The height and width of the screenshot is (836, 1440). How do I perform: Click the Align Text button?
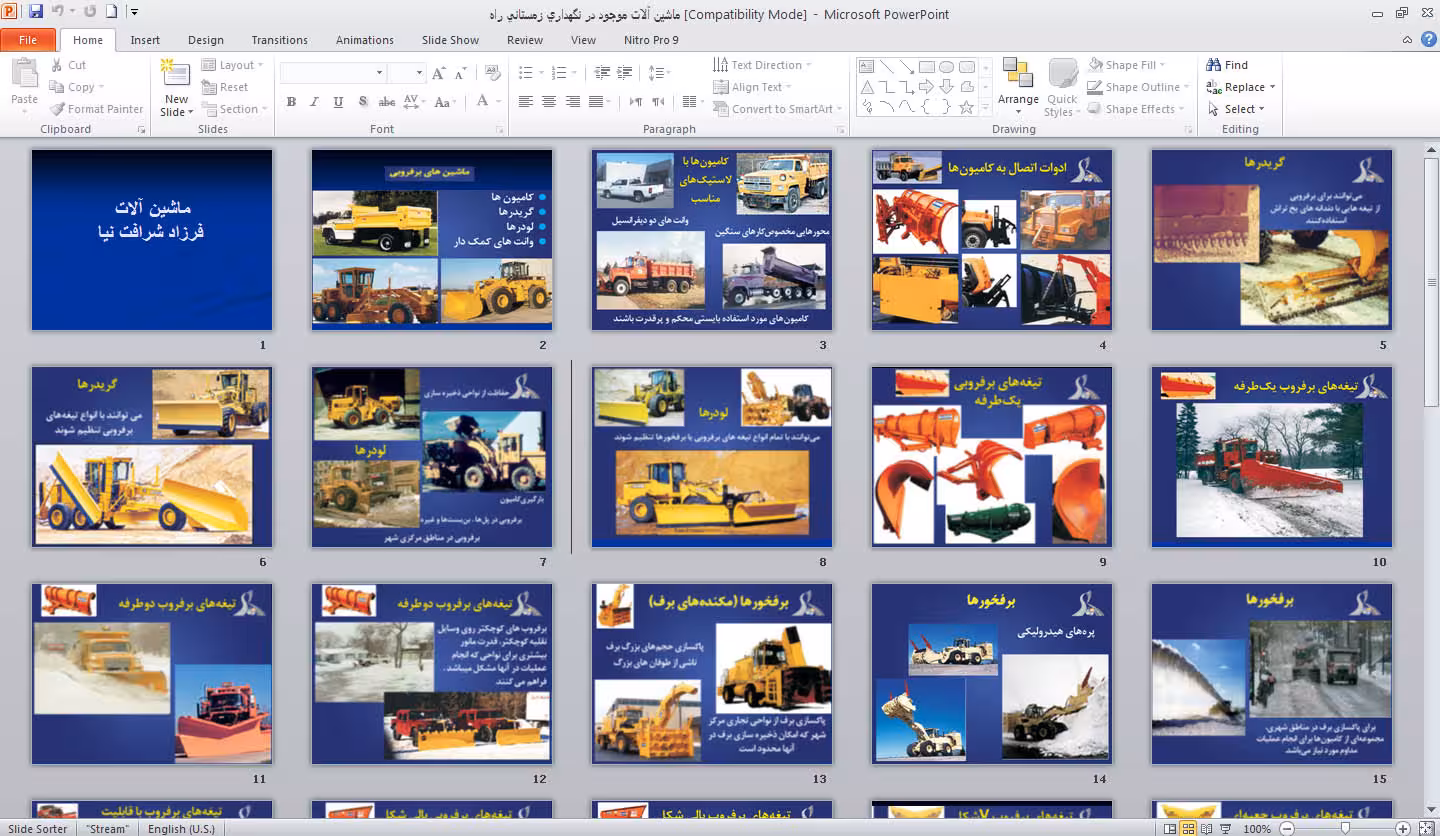tap(752, 87)
